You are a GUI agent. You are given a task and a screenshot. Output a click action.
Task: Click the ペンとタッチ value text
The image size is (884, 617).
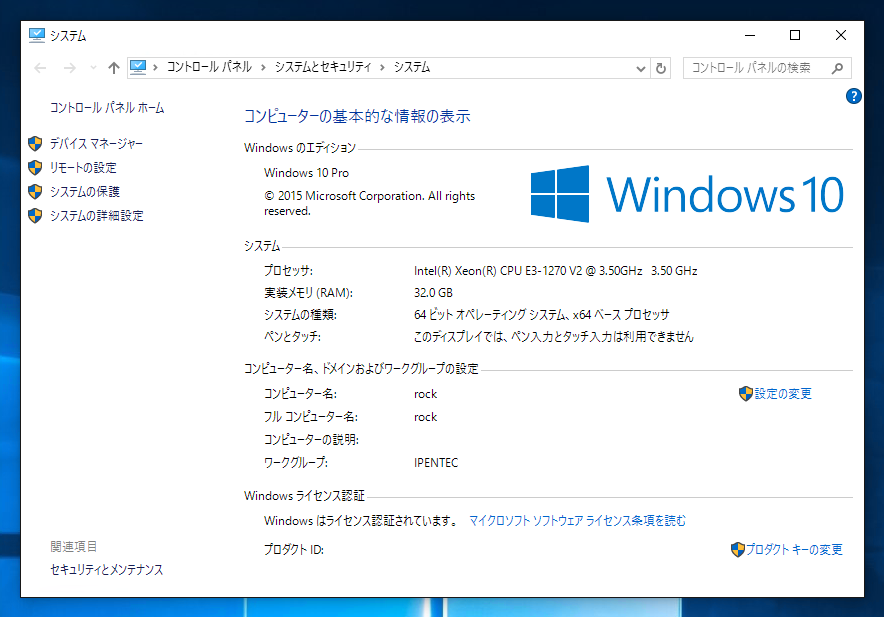tap(554, 337)
